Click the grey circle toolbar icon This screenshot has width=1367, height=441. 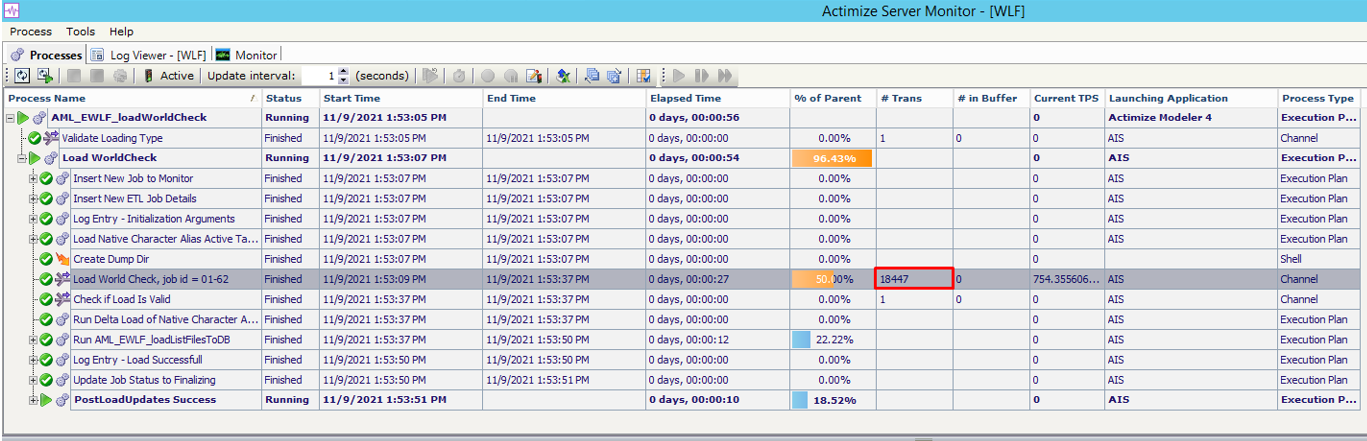(487, 76)
